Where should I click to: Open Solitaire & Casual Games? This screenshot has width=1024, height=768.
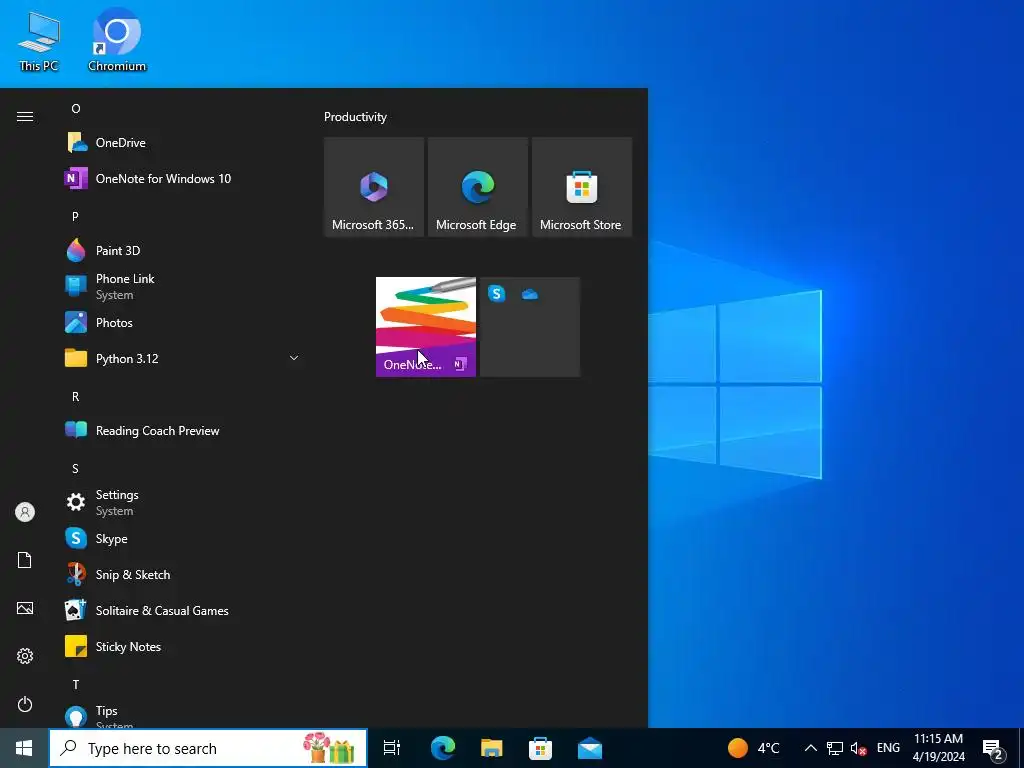coord(183,611)
